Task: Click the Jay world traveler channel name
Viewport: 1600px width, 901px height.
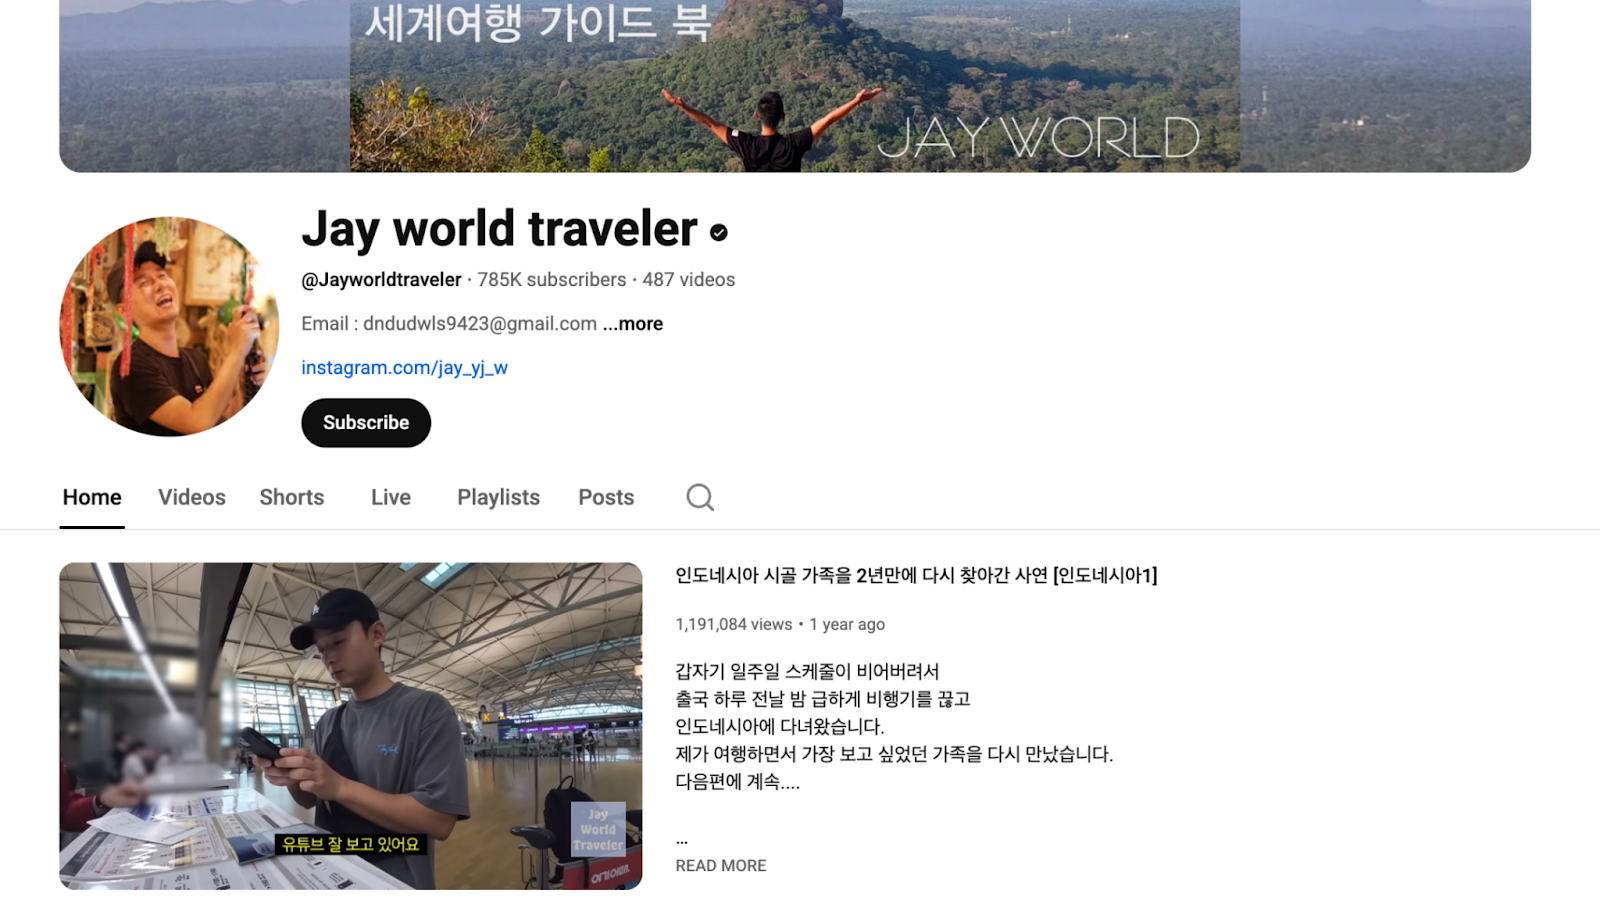Action: point(500,229)
